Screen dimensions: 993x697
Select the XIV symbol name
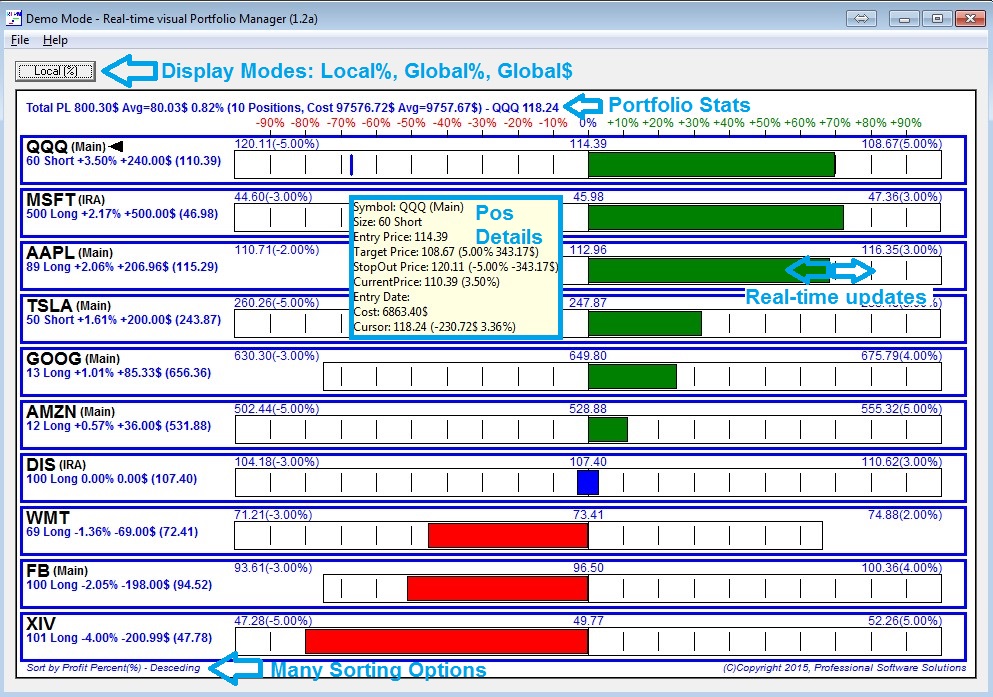(x=41, y=624)
